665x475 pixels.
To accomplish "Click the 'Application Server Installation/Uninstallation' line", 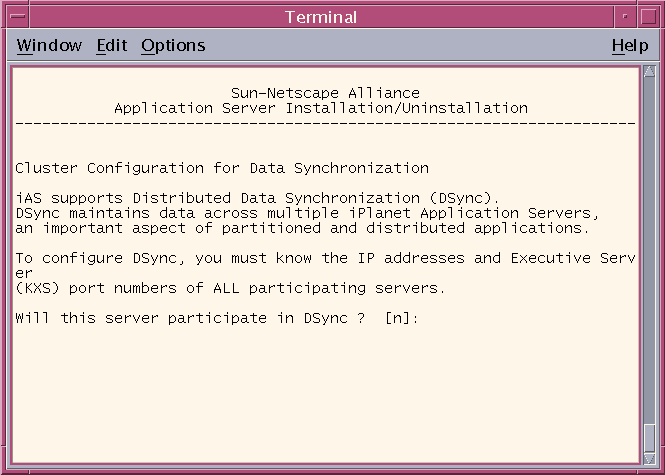I will (x=321, y=108).
